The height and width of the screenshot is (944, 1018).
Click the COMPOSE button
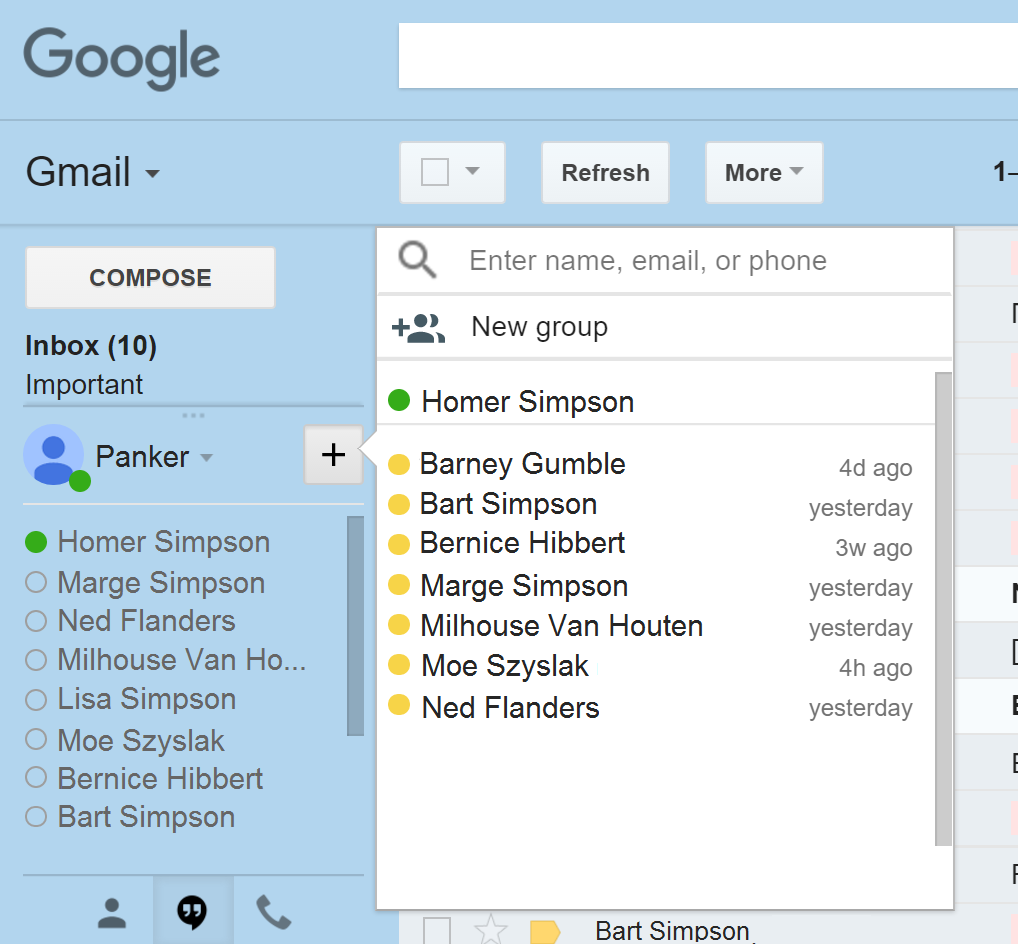click(x=150, y=278)
